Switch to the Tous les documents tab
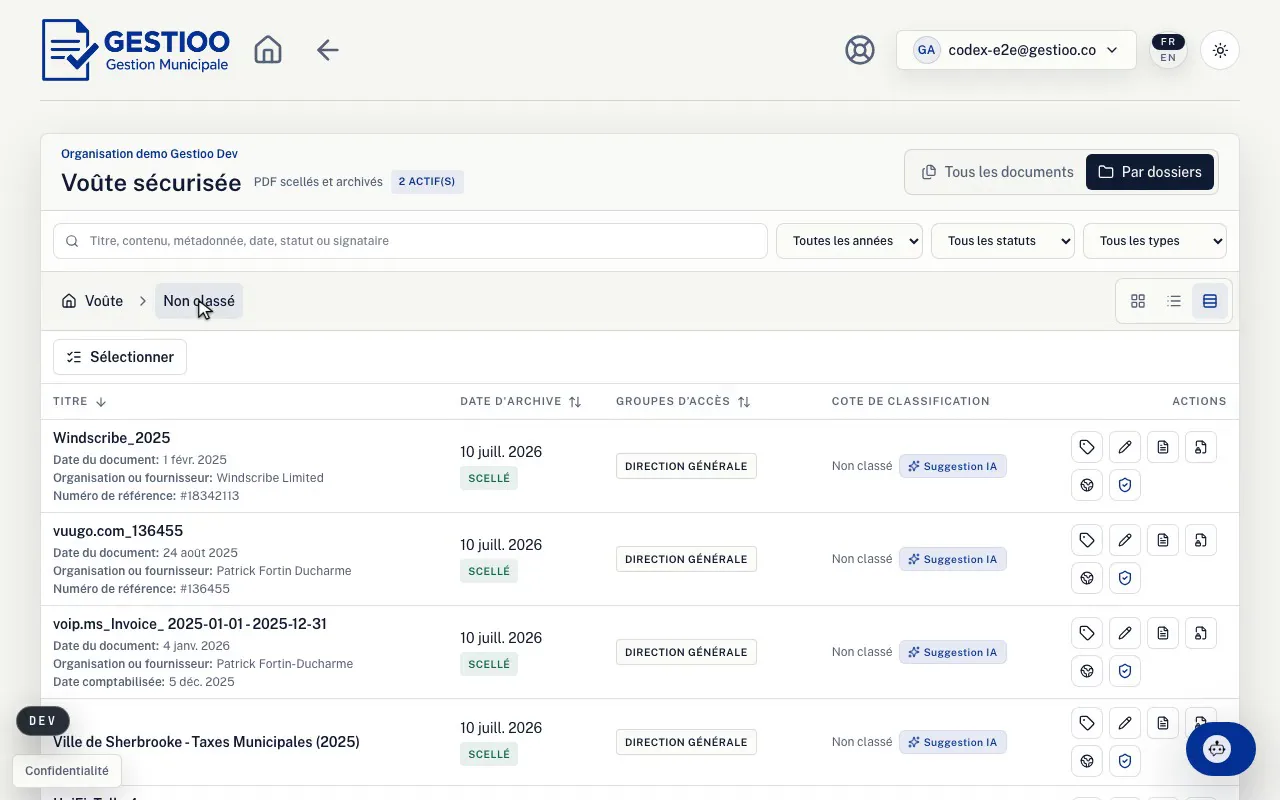This screenshot has width=1280, height=800. pyautogui.click(x=997, y=172)
